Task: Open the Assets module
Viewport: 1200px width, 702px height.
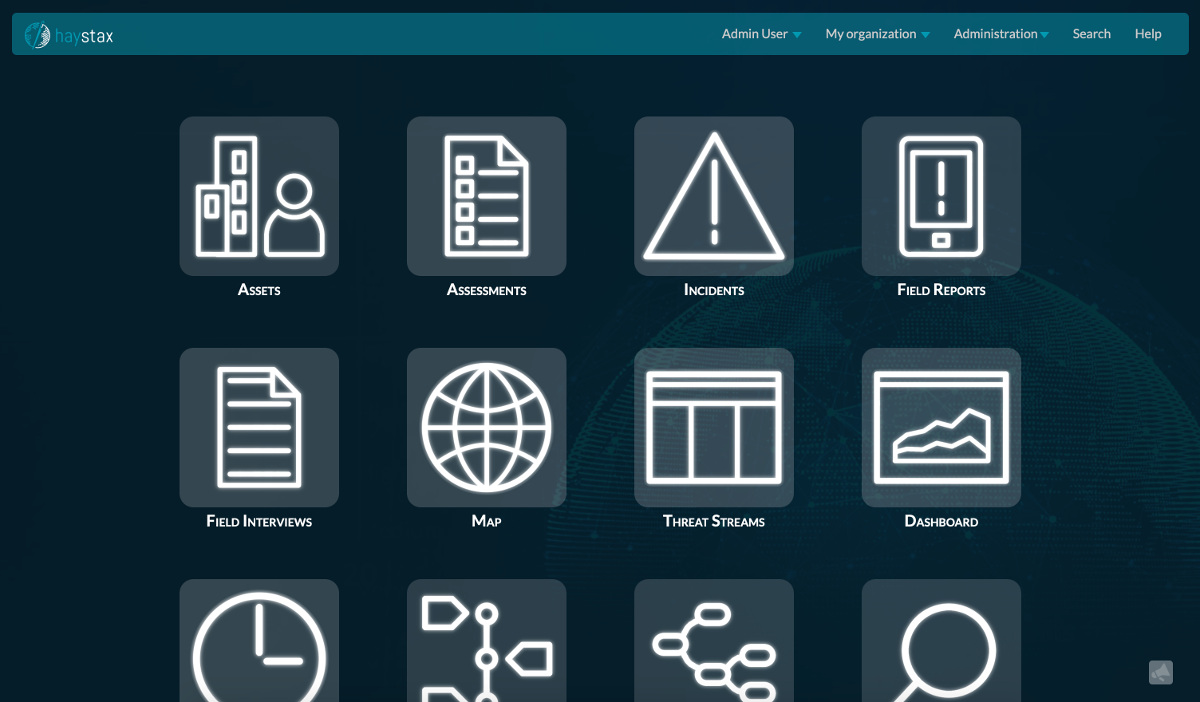Action: 259,196
